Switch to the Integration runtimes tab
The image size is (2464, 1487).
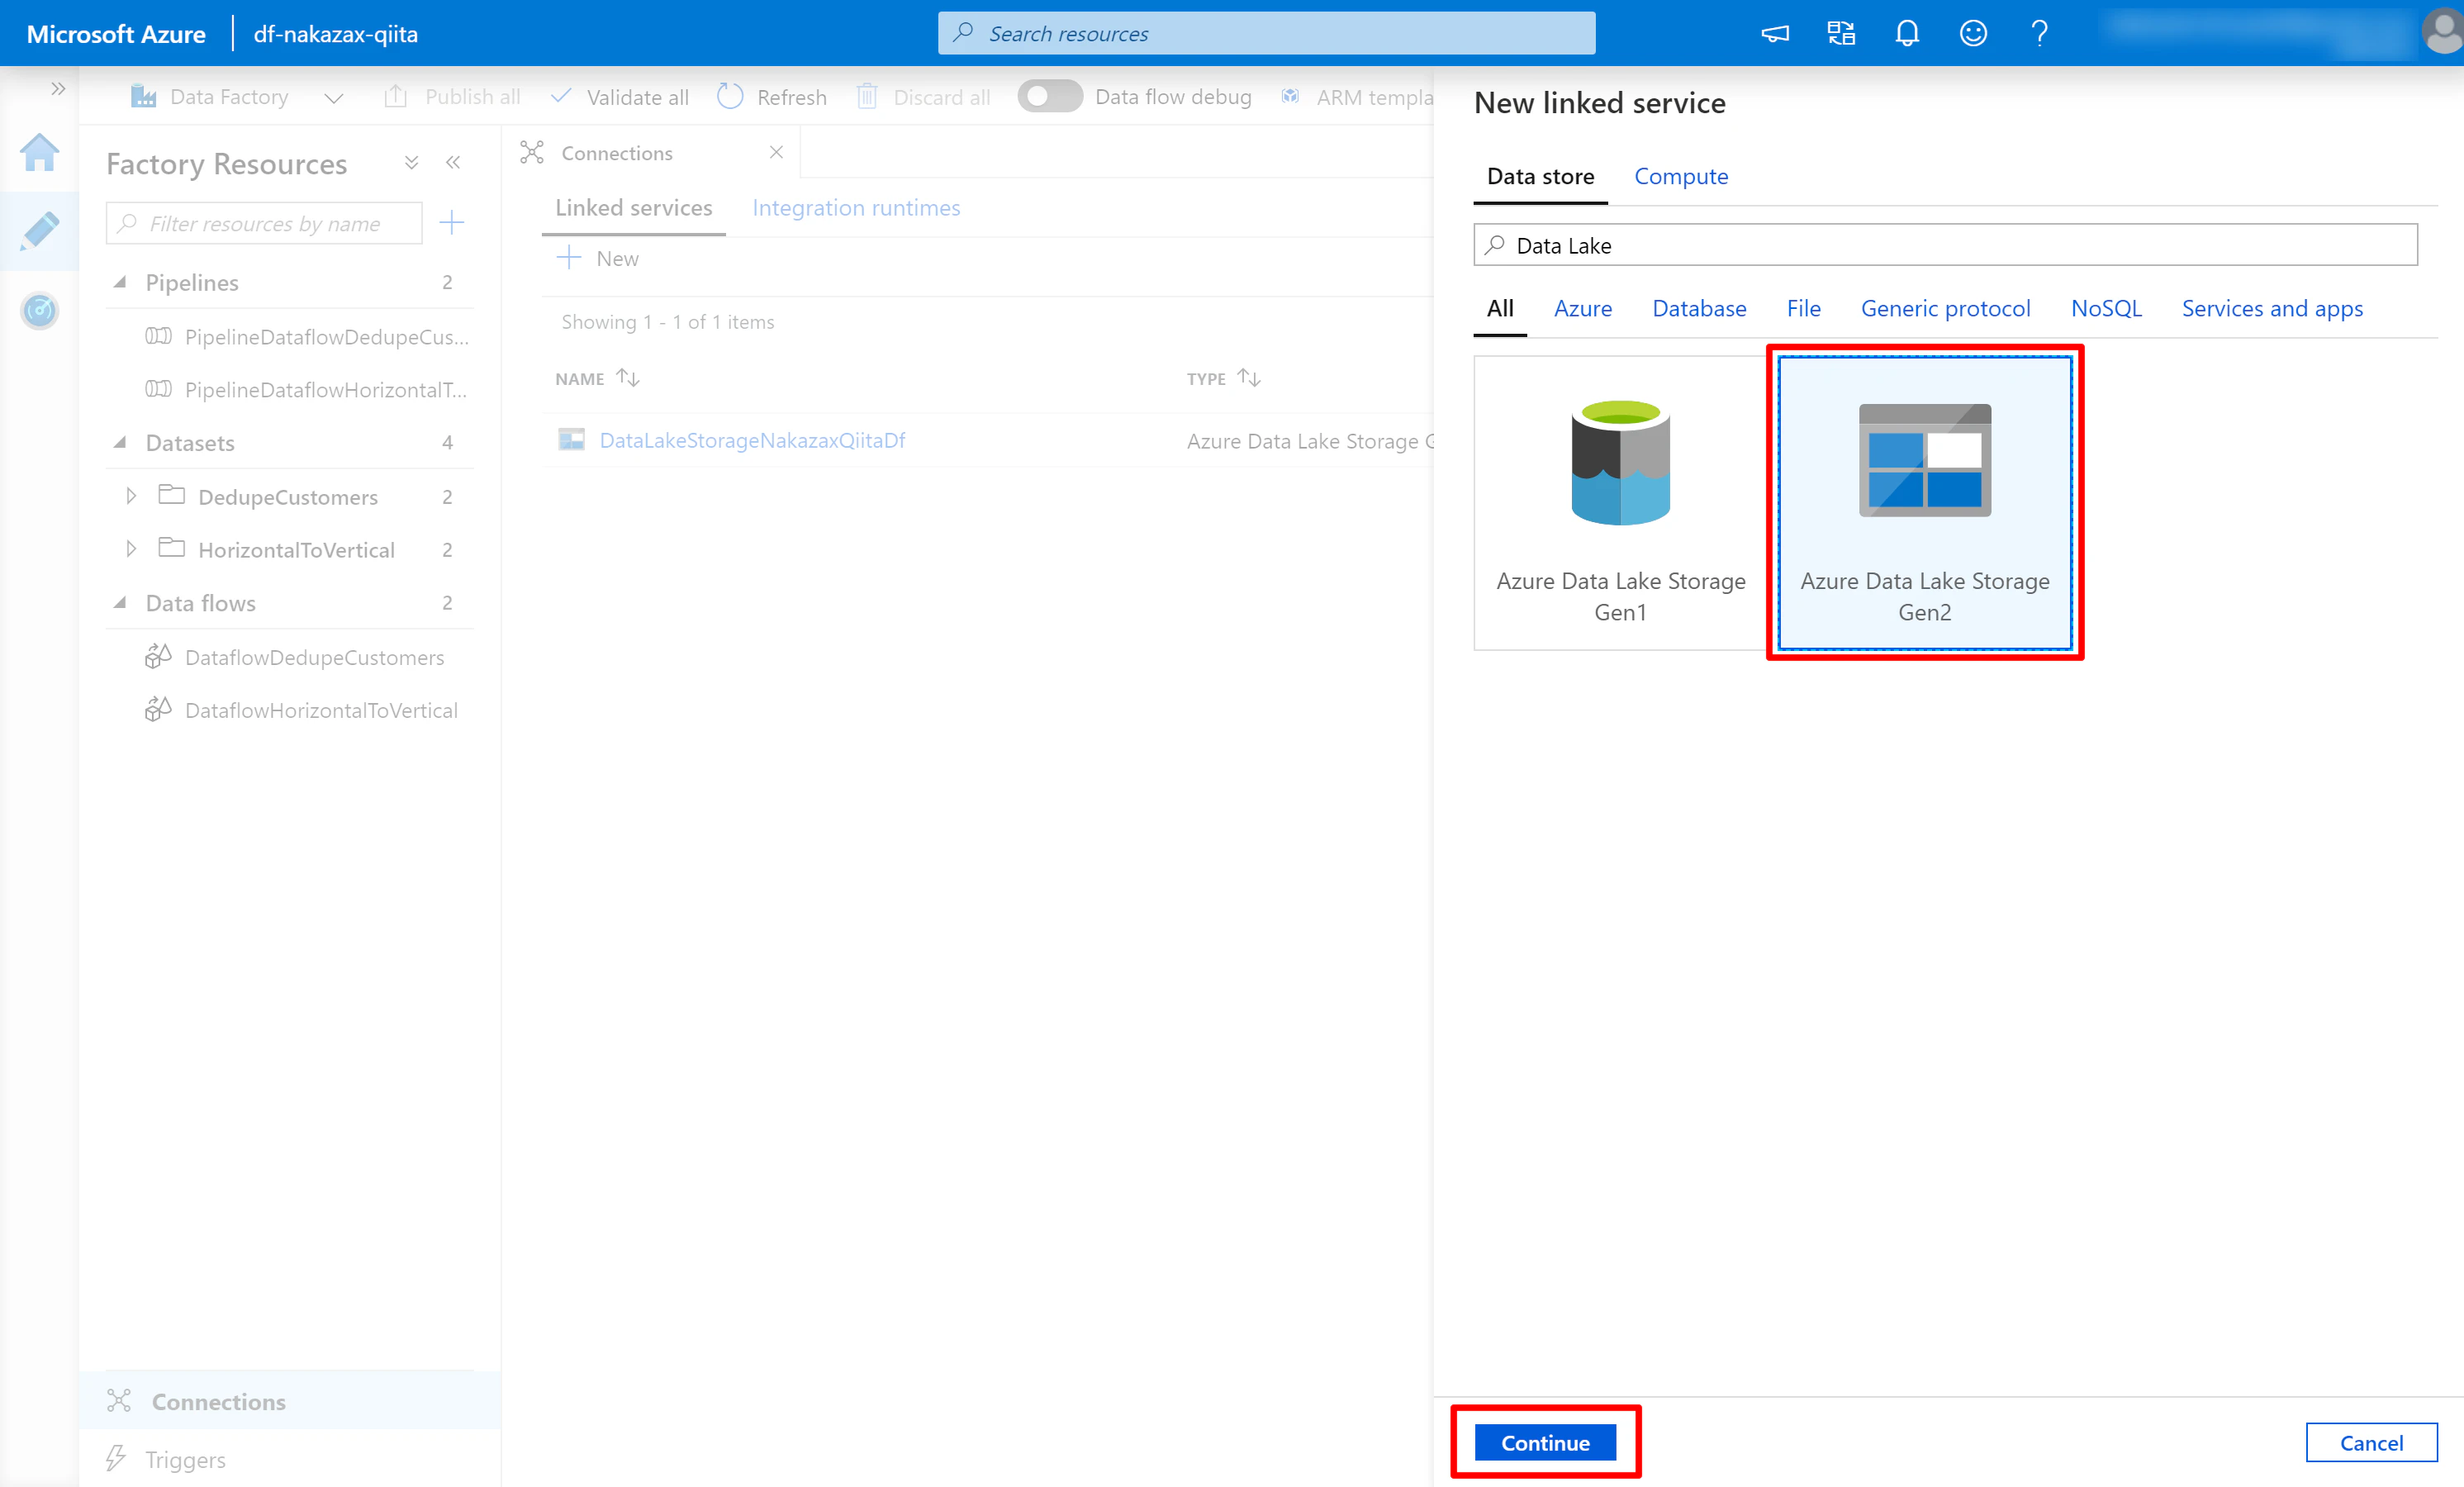856,208
